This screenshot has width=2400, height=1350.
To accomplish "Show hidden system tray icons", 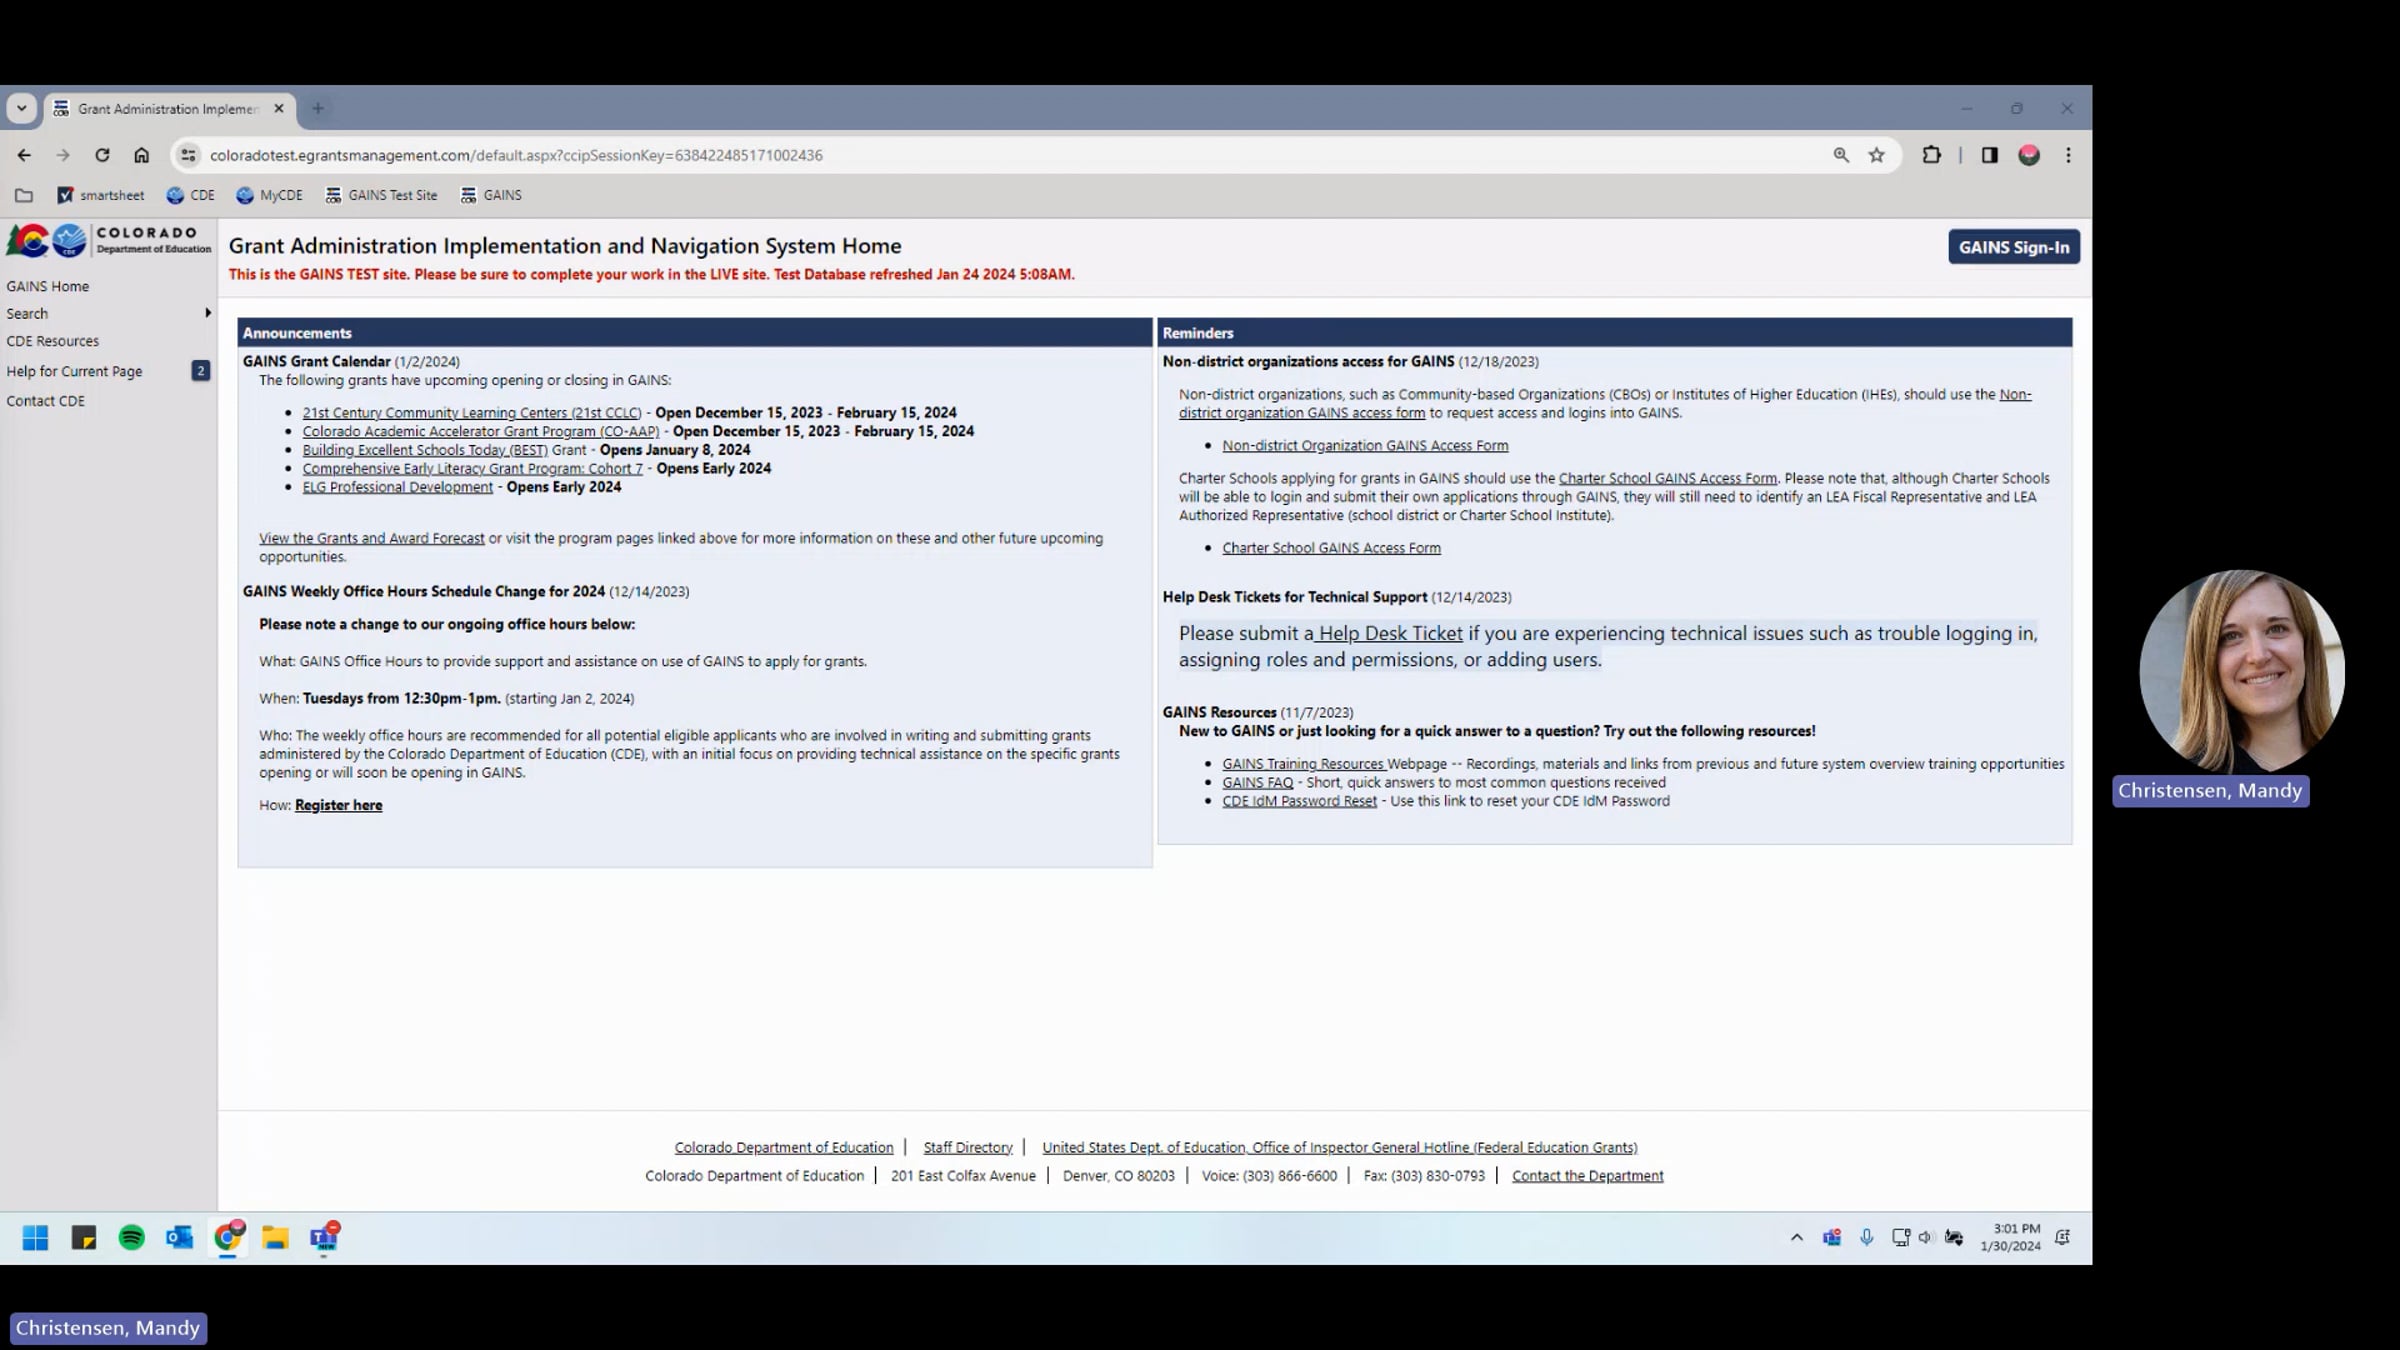I will 1797,1238.
